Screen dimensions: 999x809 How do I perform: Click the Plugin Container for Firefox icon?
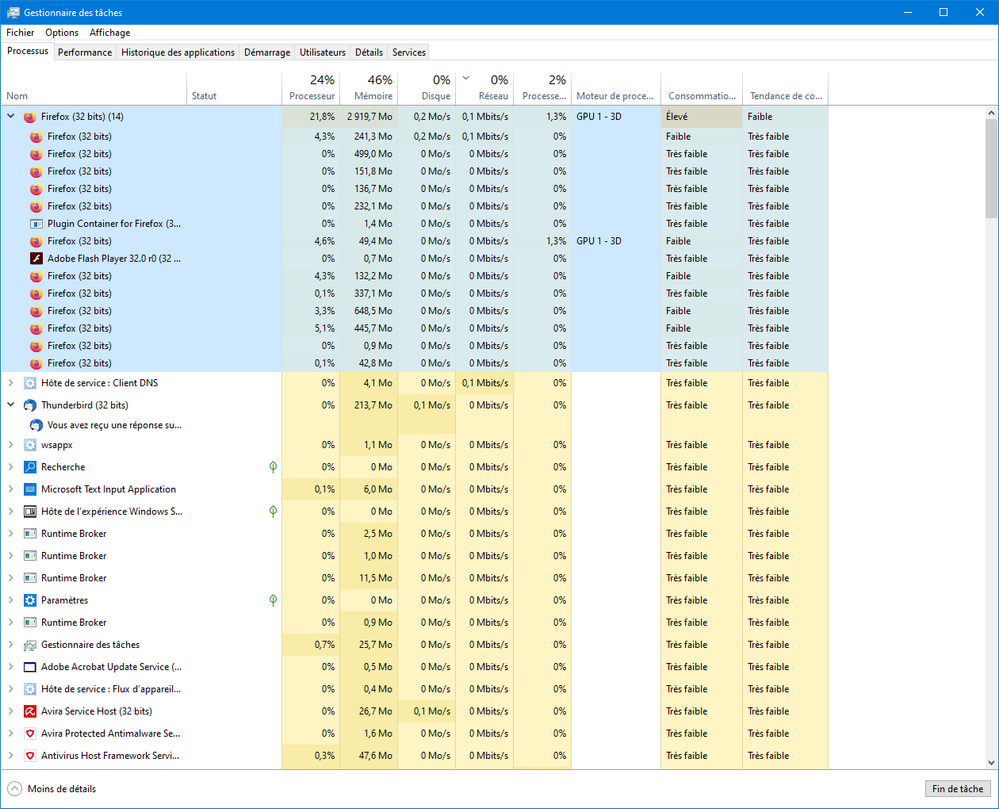tap(36, 224)
